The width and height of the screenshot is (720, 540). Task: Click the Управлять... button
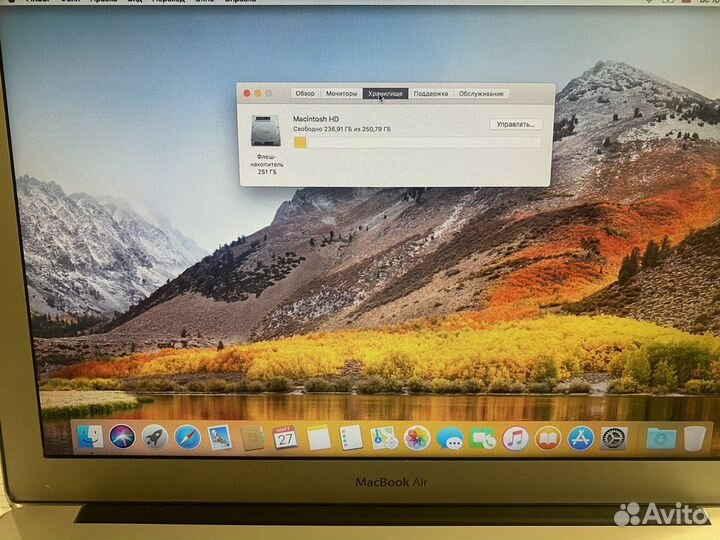coord(515,124)
